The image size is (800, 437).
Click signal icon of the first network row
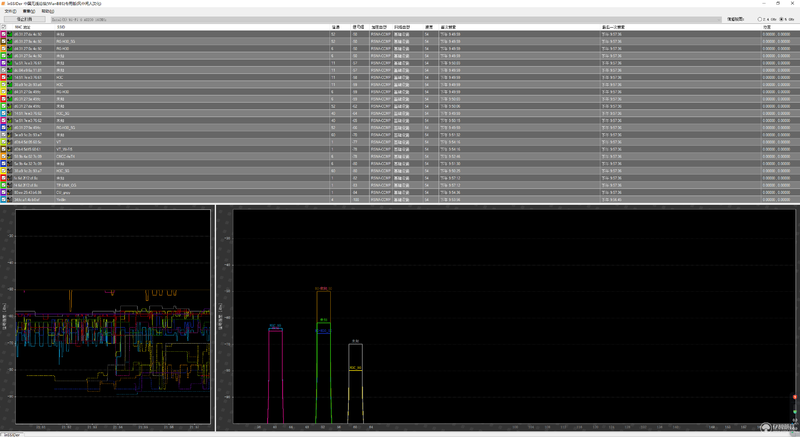10,34
